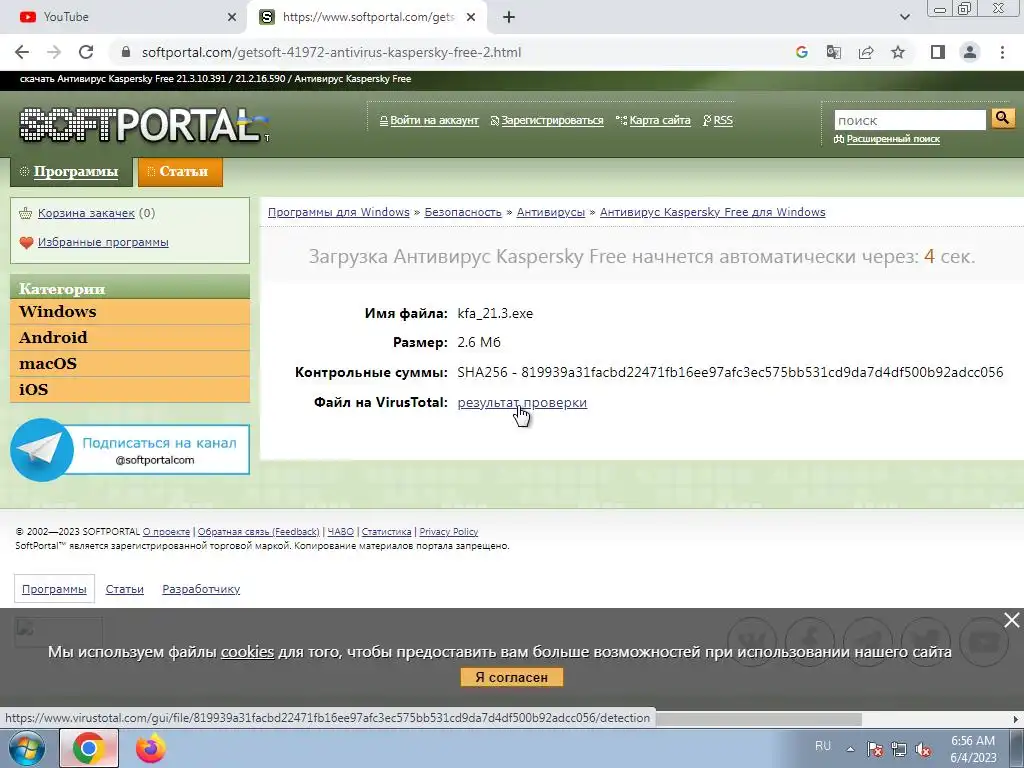
Task: Click the поиск search field
Action: [x=910, y=120]
